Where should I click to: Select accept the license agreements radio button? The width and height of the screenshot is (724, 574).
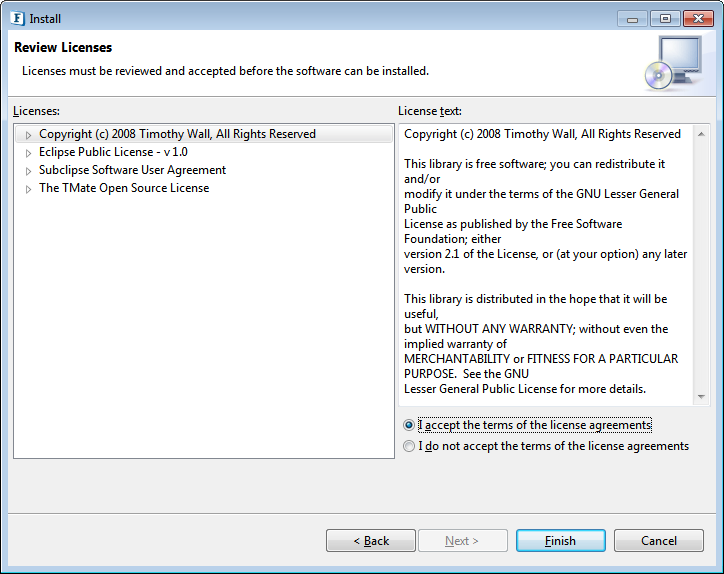pos(409,424)
